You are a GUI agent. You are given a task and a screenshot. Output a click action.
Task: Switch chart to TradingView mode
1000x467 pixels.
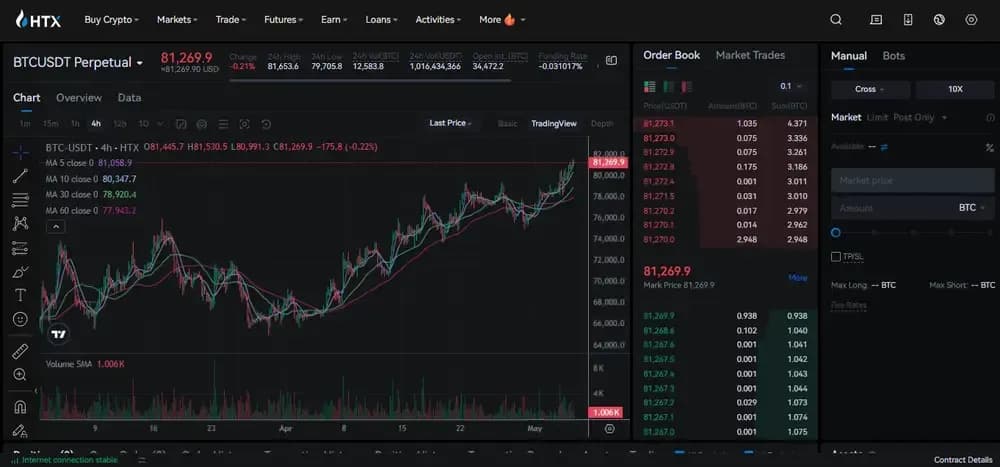tap(554, 124)
